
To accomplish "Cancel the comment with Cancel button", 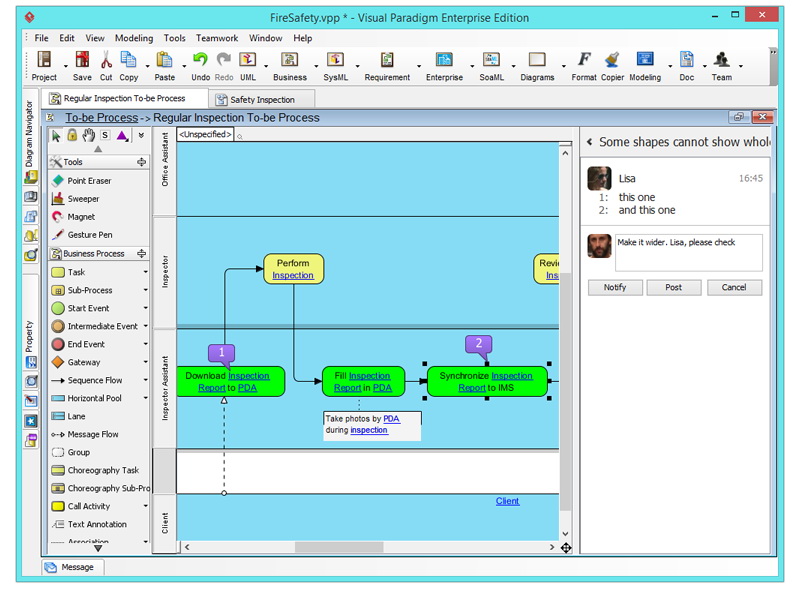I will [x=734, y=287].
